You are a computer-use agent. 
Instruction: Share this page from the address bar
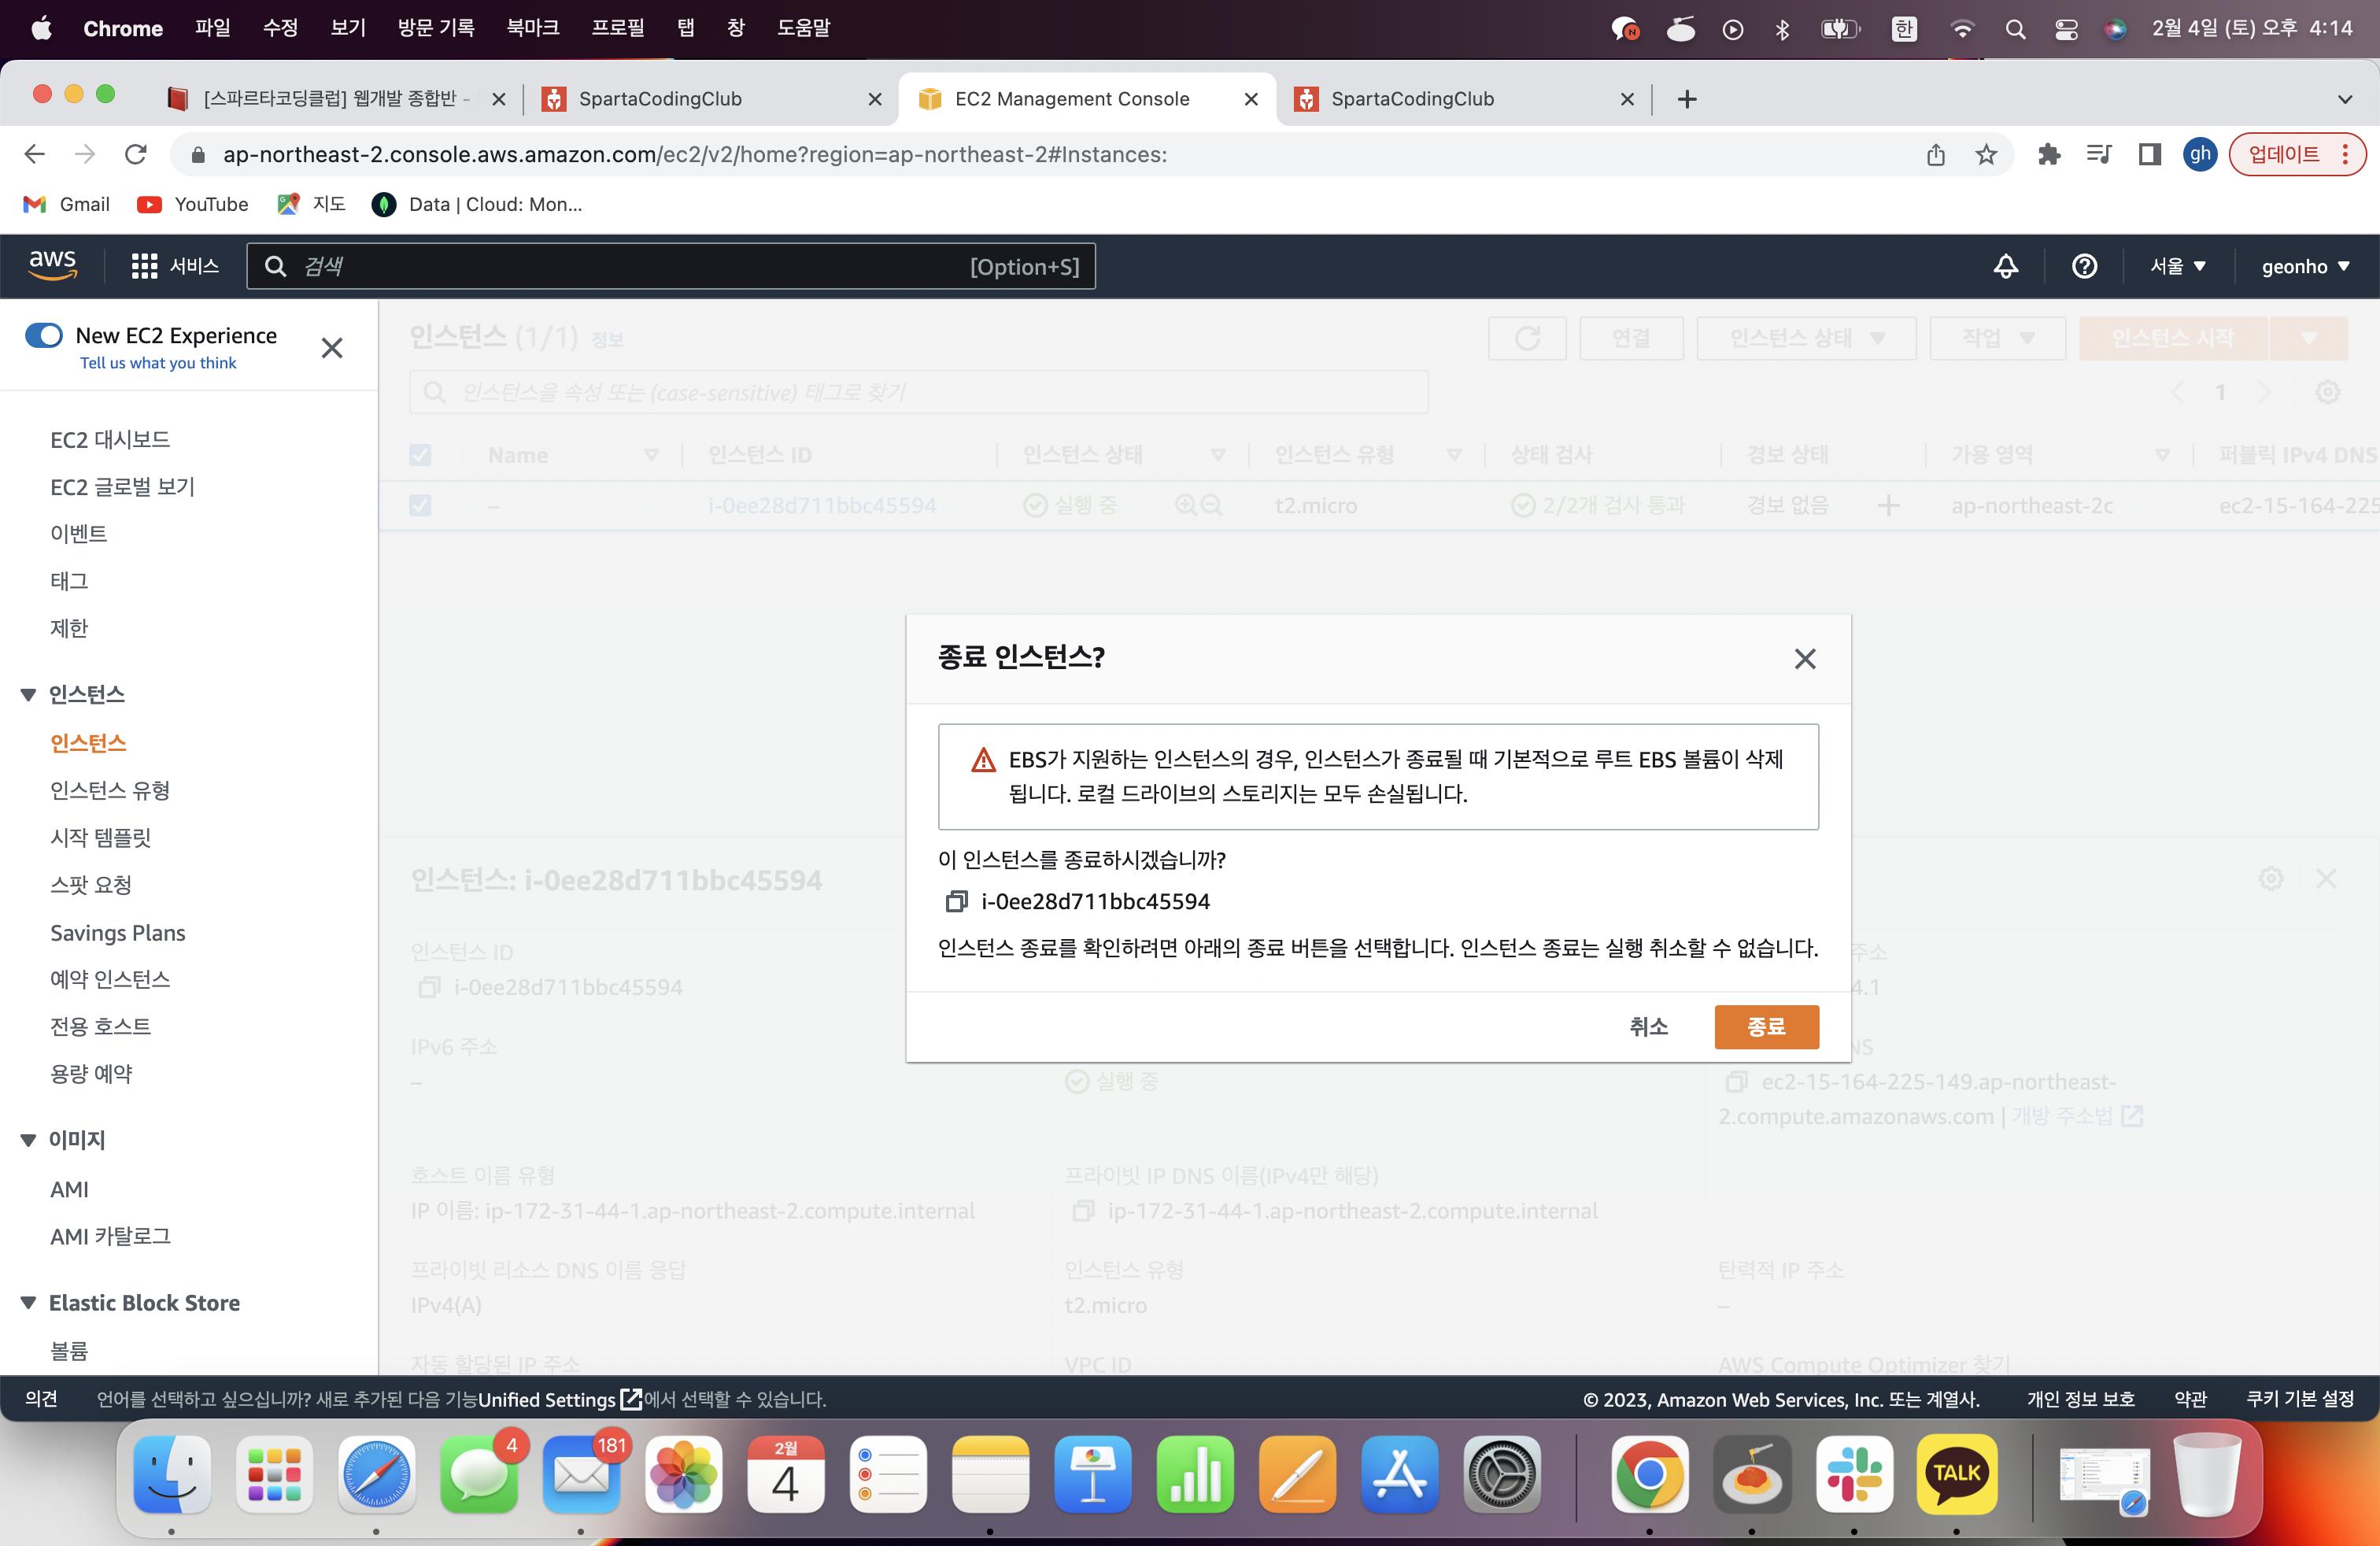tap(1936, 154)
